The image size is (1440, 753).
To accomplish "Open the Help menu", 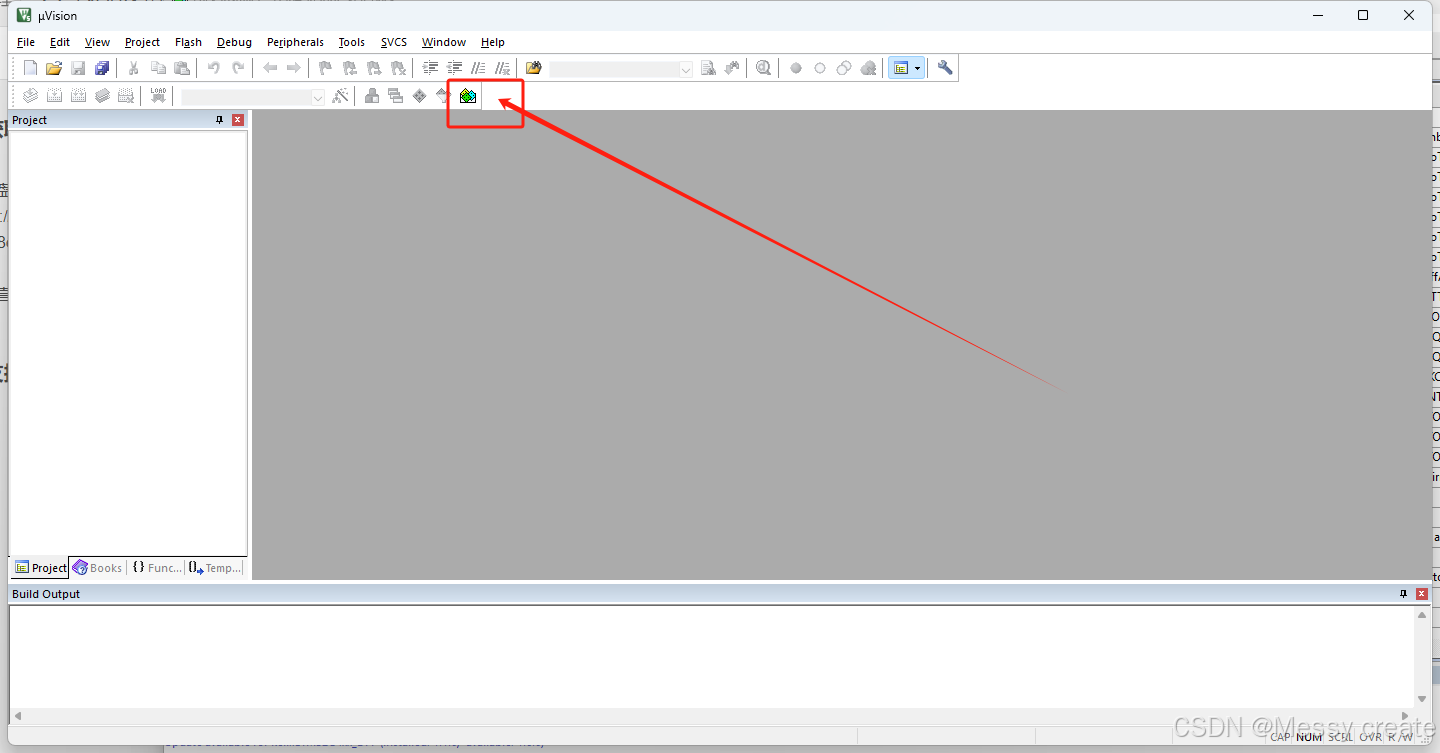I will tap(492, 42).
